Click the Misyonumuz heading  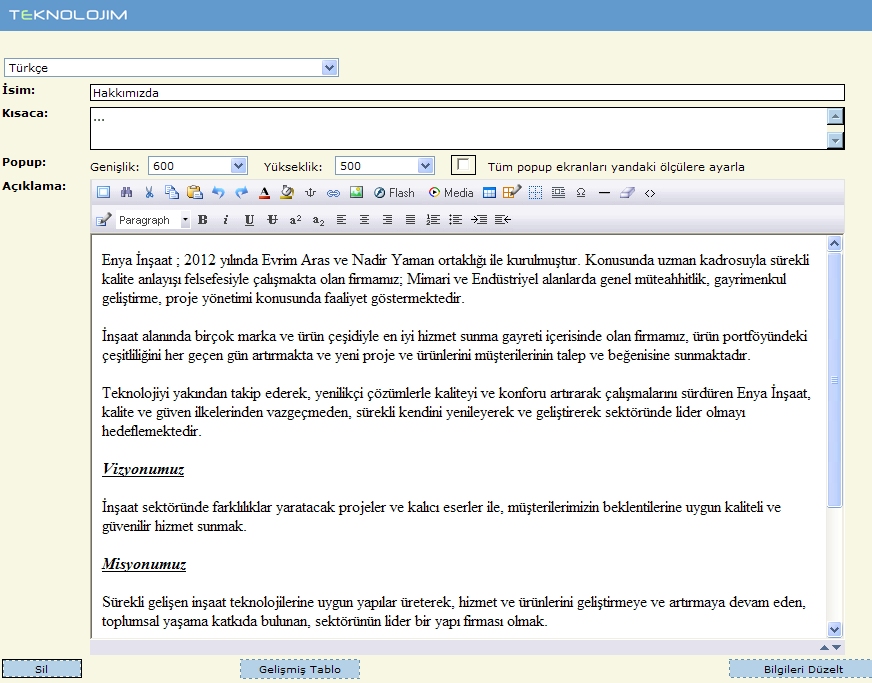pos(144,565)
